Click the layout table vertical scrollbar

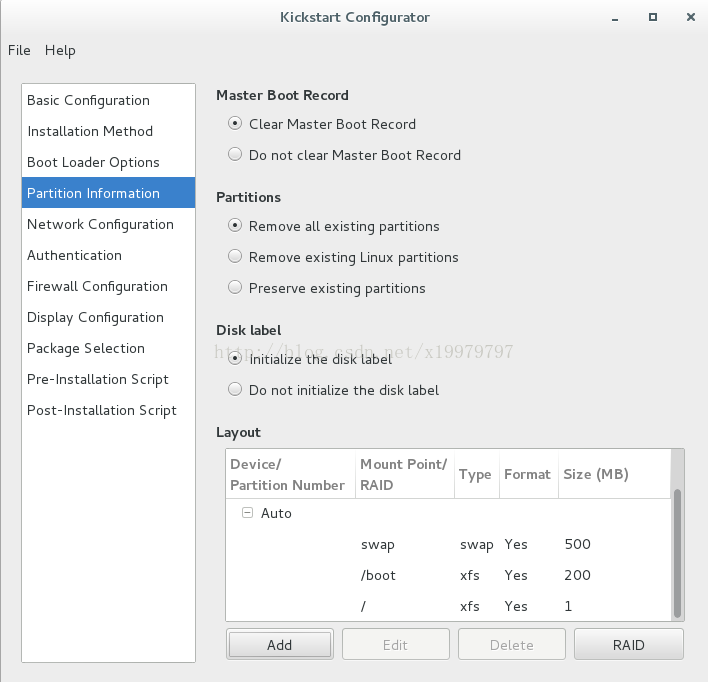point(677,553)
